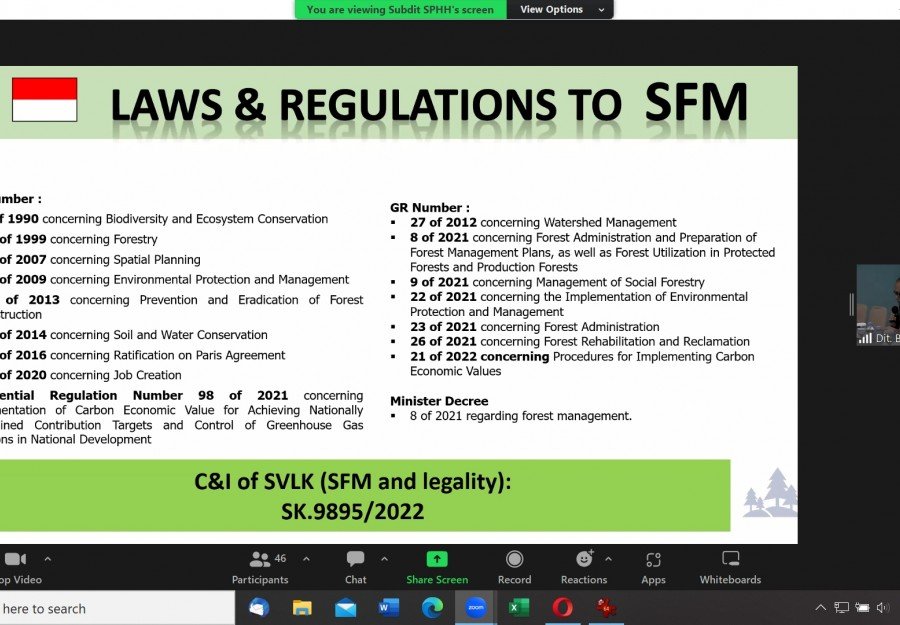Click the 'Minister Decree' heading
The image size is (900, 625).
click(439, 401)
